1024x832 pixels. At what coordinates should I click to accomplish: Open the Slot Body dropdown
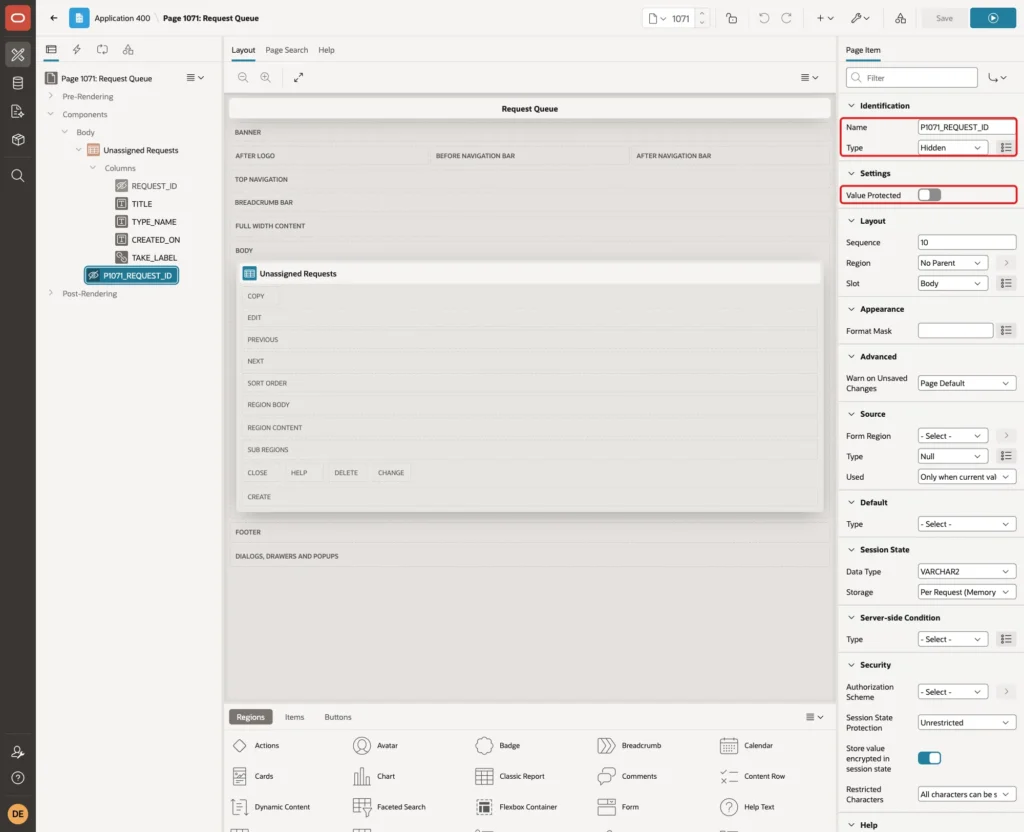pyautogui.click(x=952, y=283)
